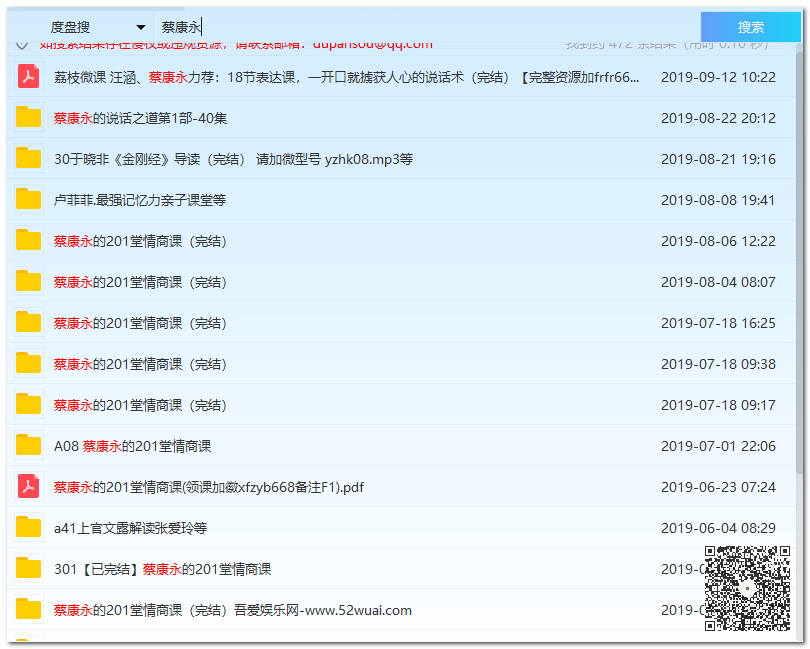Open result 荔枝微课 汪涵、蔡康永力荐
The image size is (810, 649).
point(346,77)
